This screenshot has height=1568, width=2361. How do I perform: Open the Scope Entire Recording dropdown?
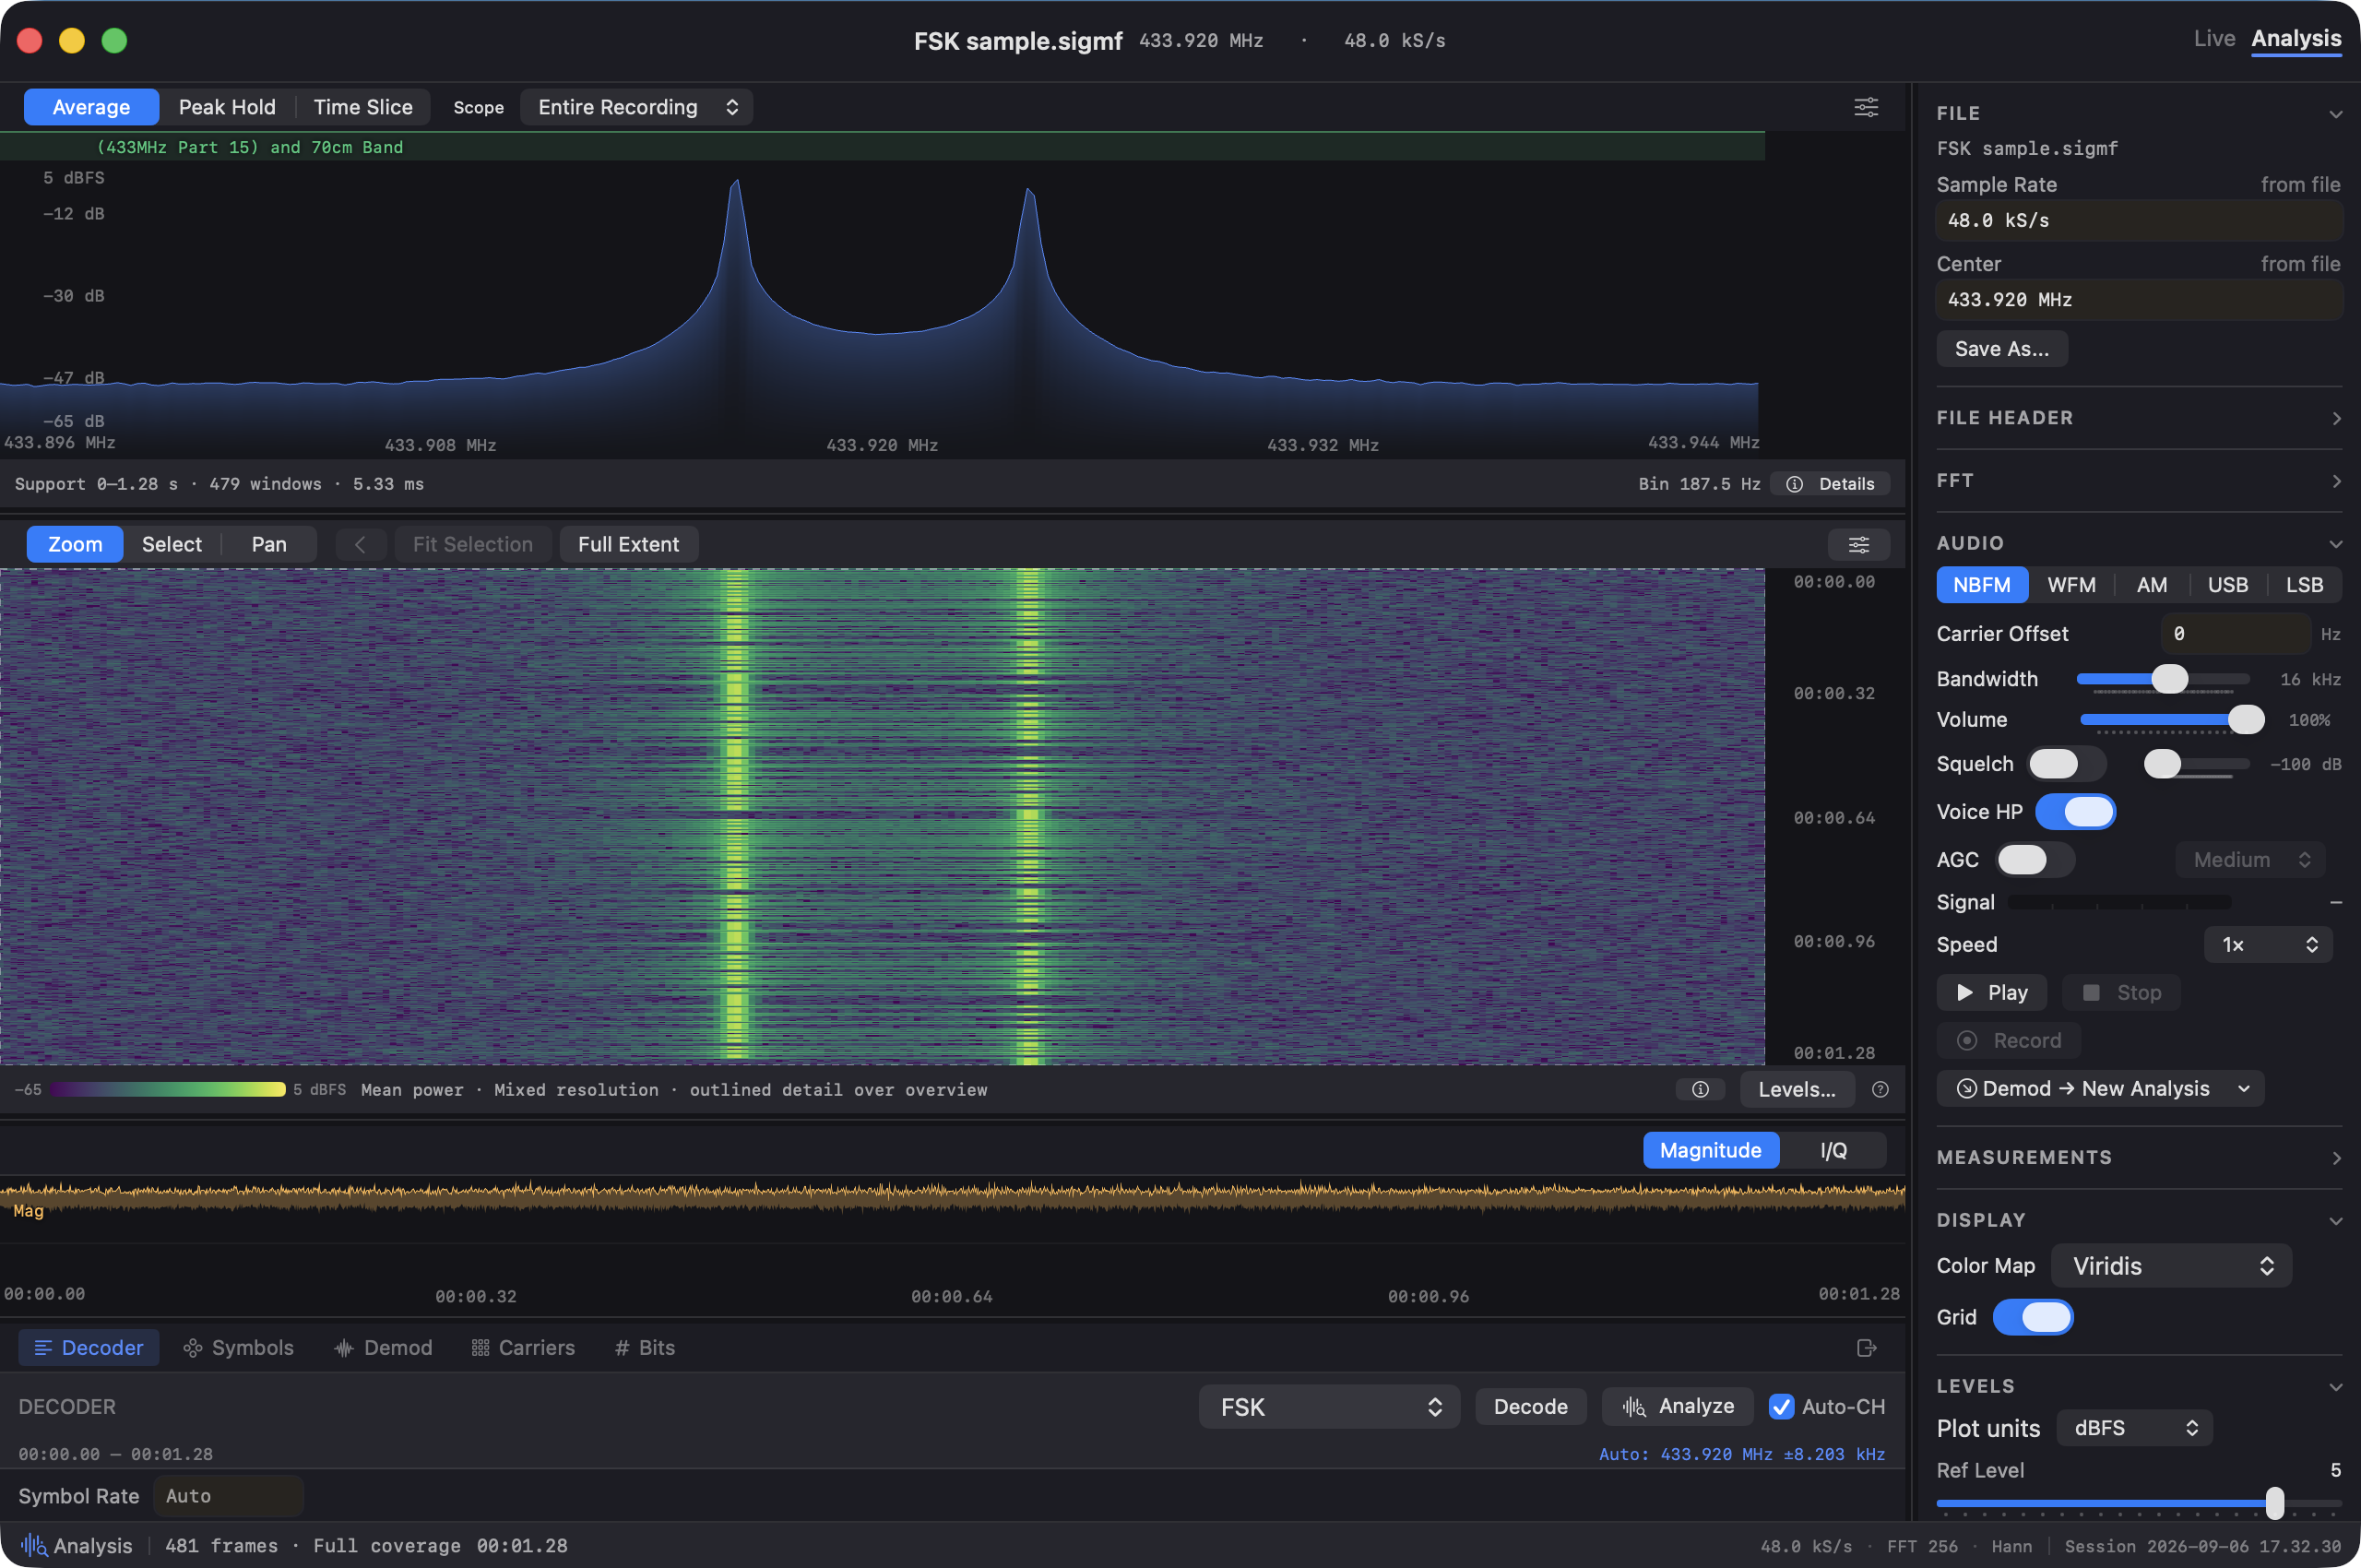(x=637, y=107)
